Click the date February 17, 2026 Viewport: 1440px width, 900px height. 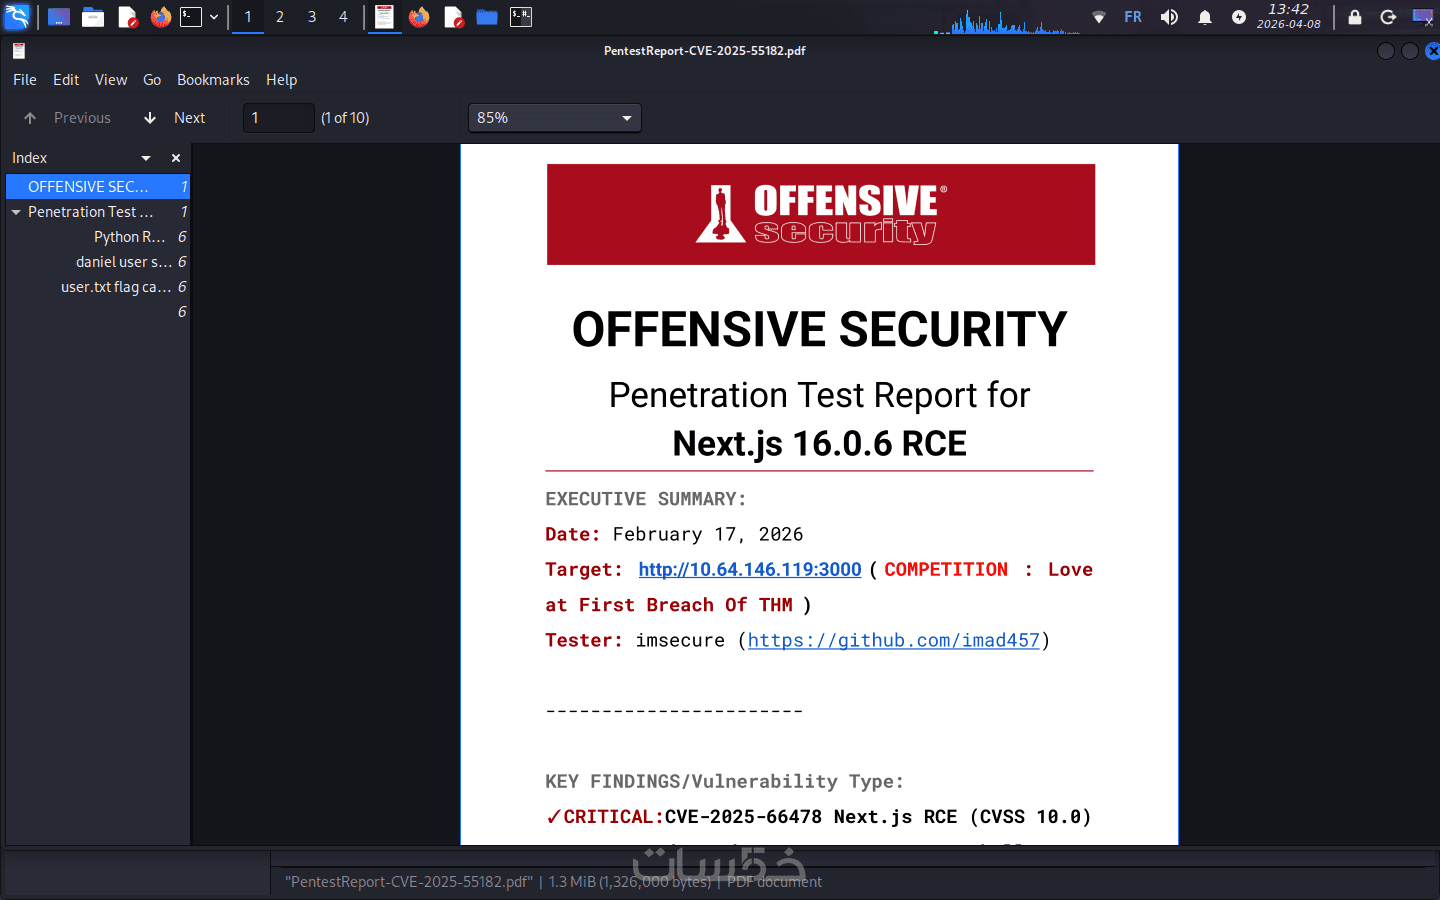coord(708,534)
